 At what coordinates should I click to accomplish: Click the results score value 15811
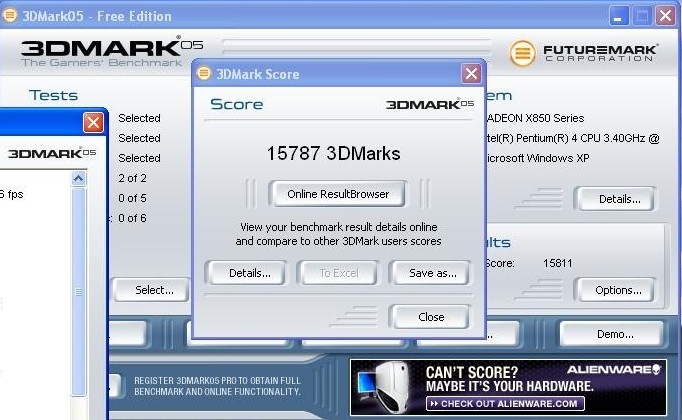[558, 263]
